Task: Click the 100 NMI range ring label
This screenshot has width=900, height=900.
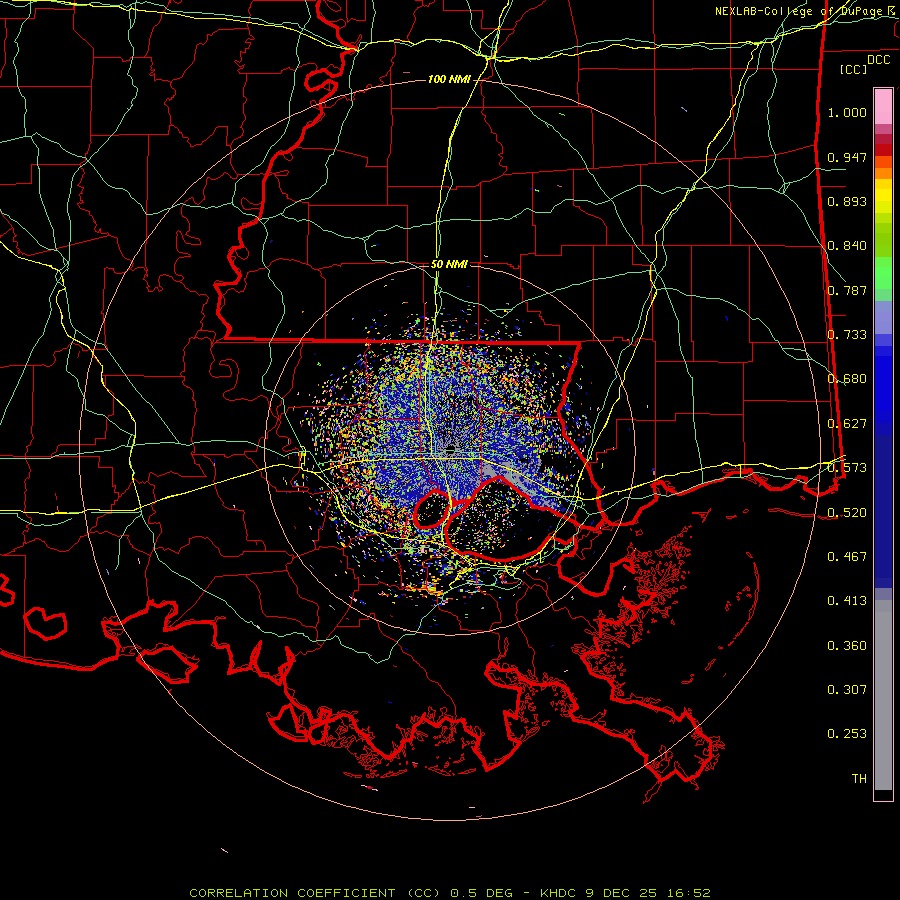Action: pos(449,79)
